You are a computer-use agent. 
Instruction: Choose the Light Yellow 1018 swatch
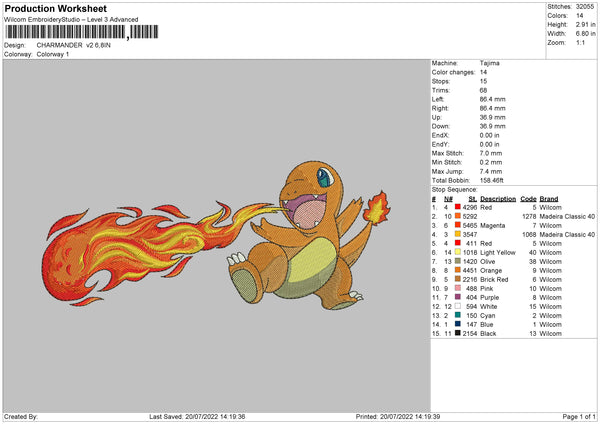click(458, 252)
